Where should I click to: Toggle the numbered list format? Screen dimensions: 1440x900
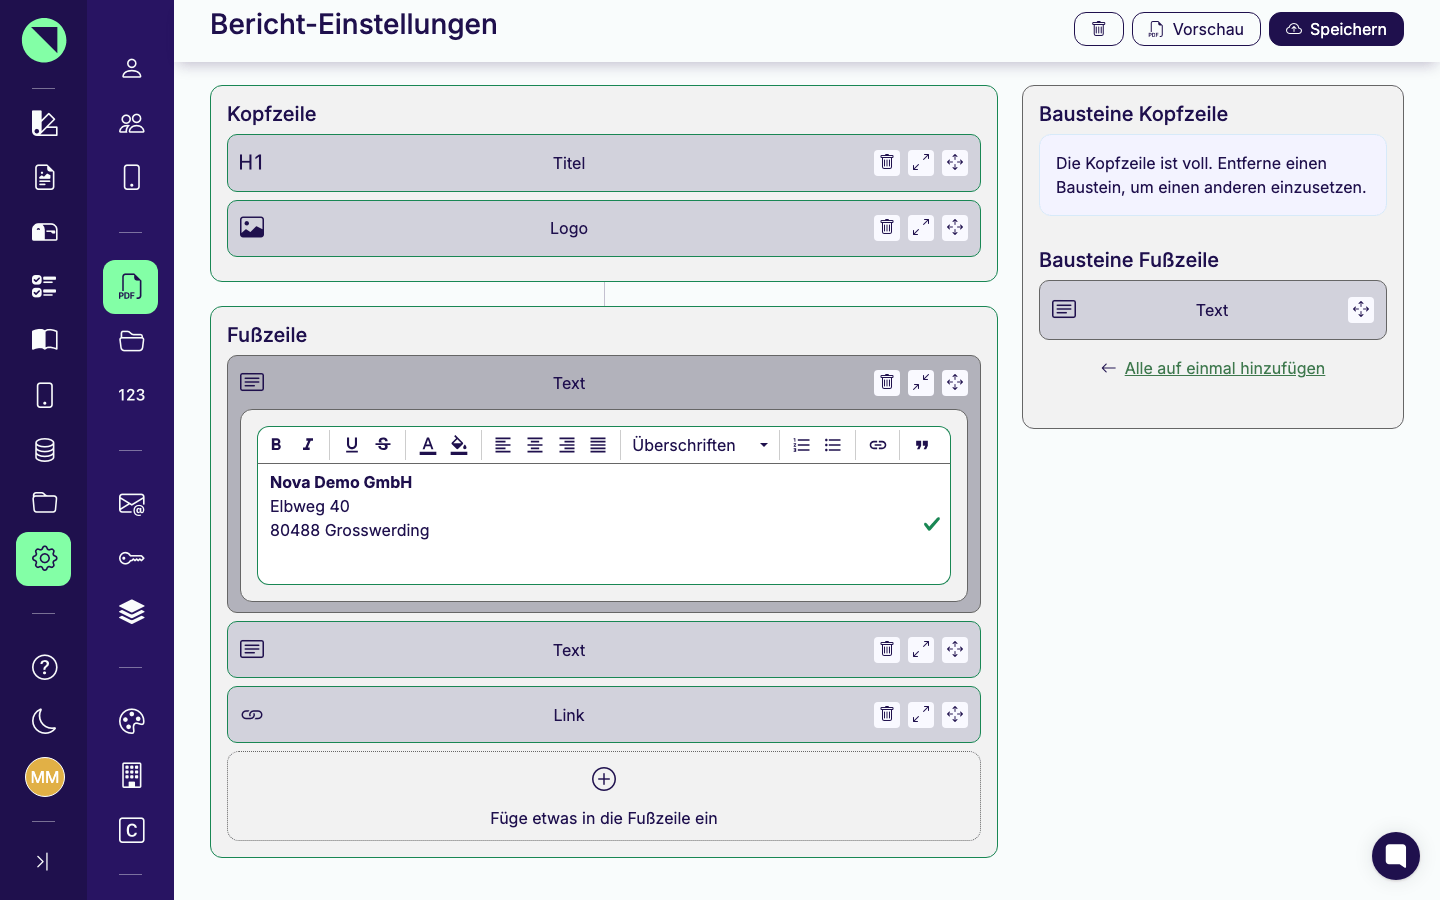tap(801, 445)
